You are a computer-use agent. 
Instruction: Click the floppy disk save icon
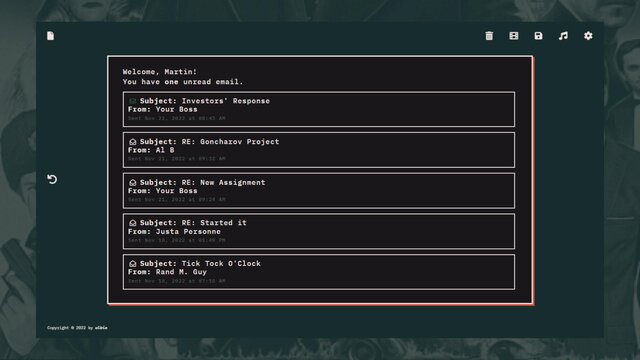tap(538, 36)
